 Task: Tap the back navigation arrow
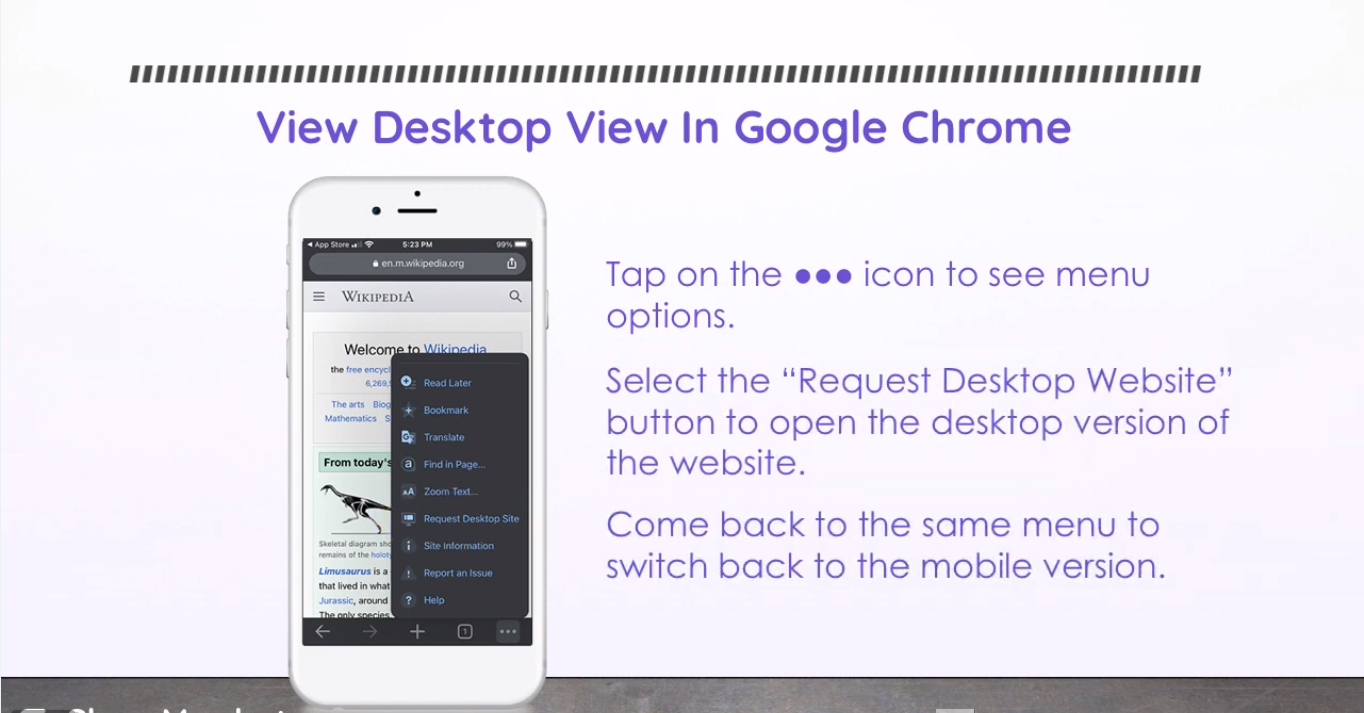coord(323,631)
